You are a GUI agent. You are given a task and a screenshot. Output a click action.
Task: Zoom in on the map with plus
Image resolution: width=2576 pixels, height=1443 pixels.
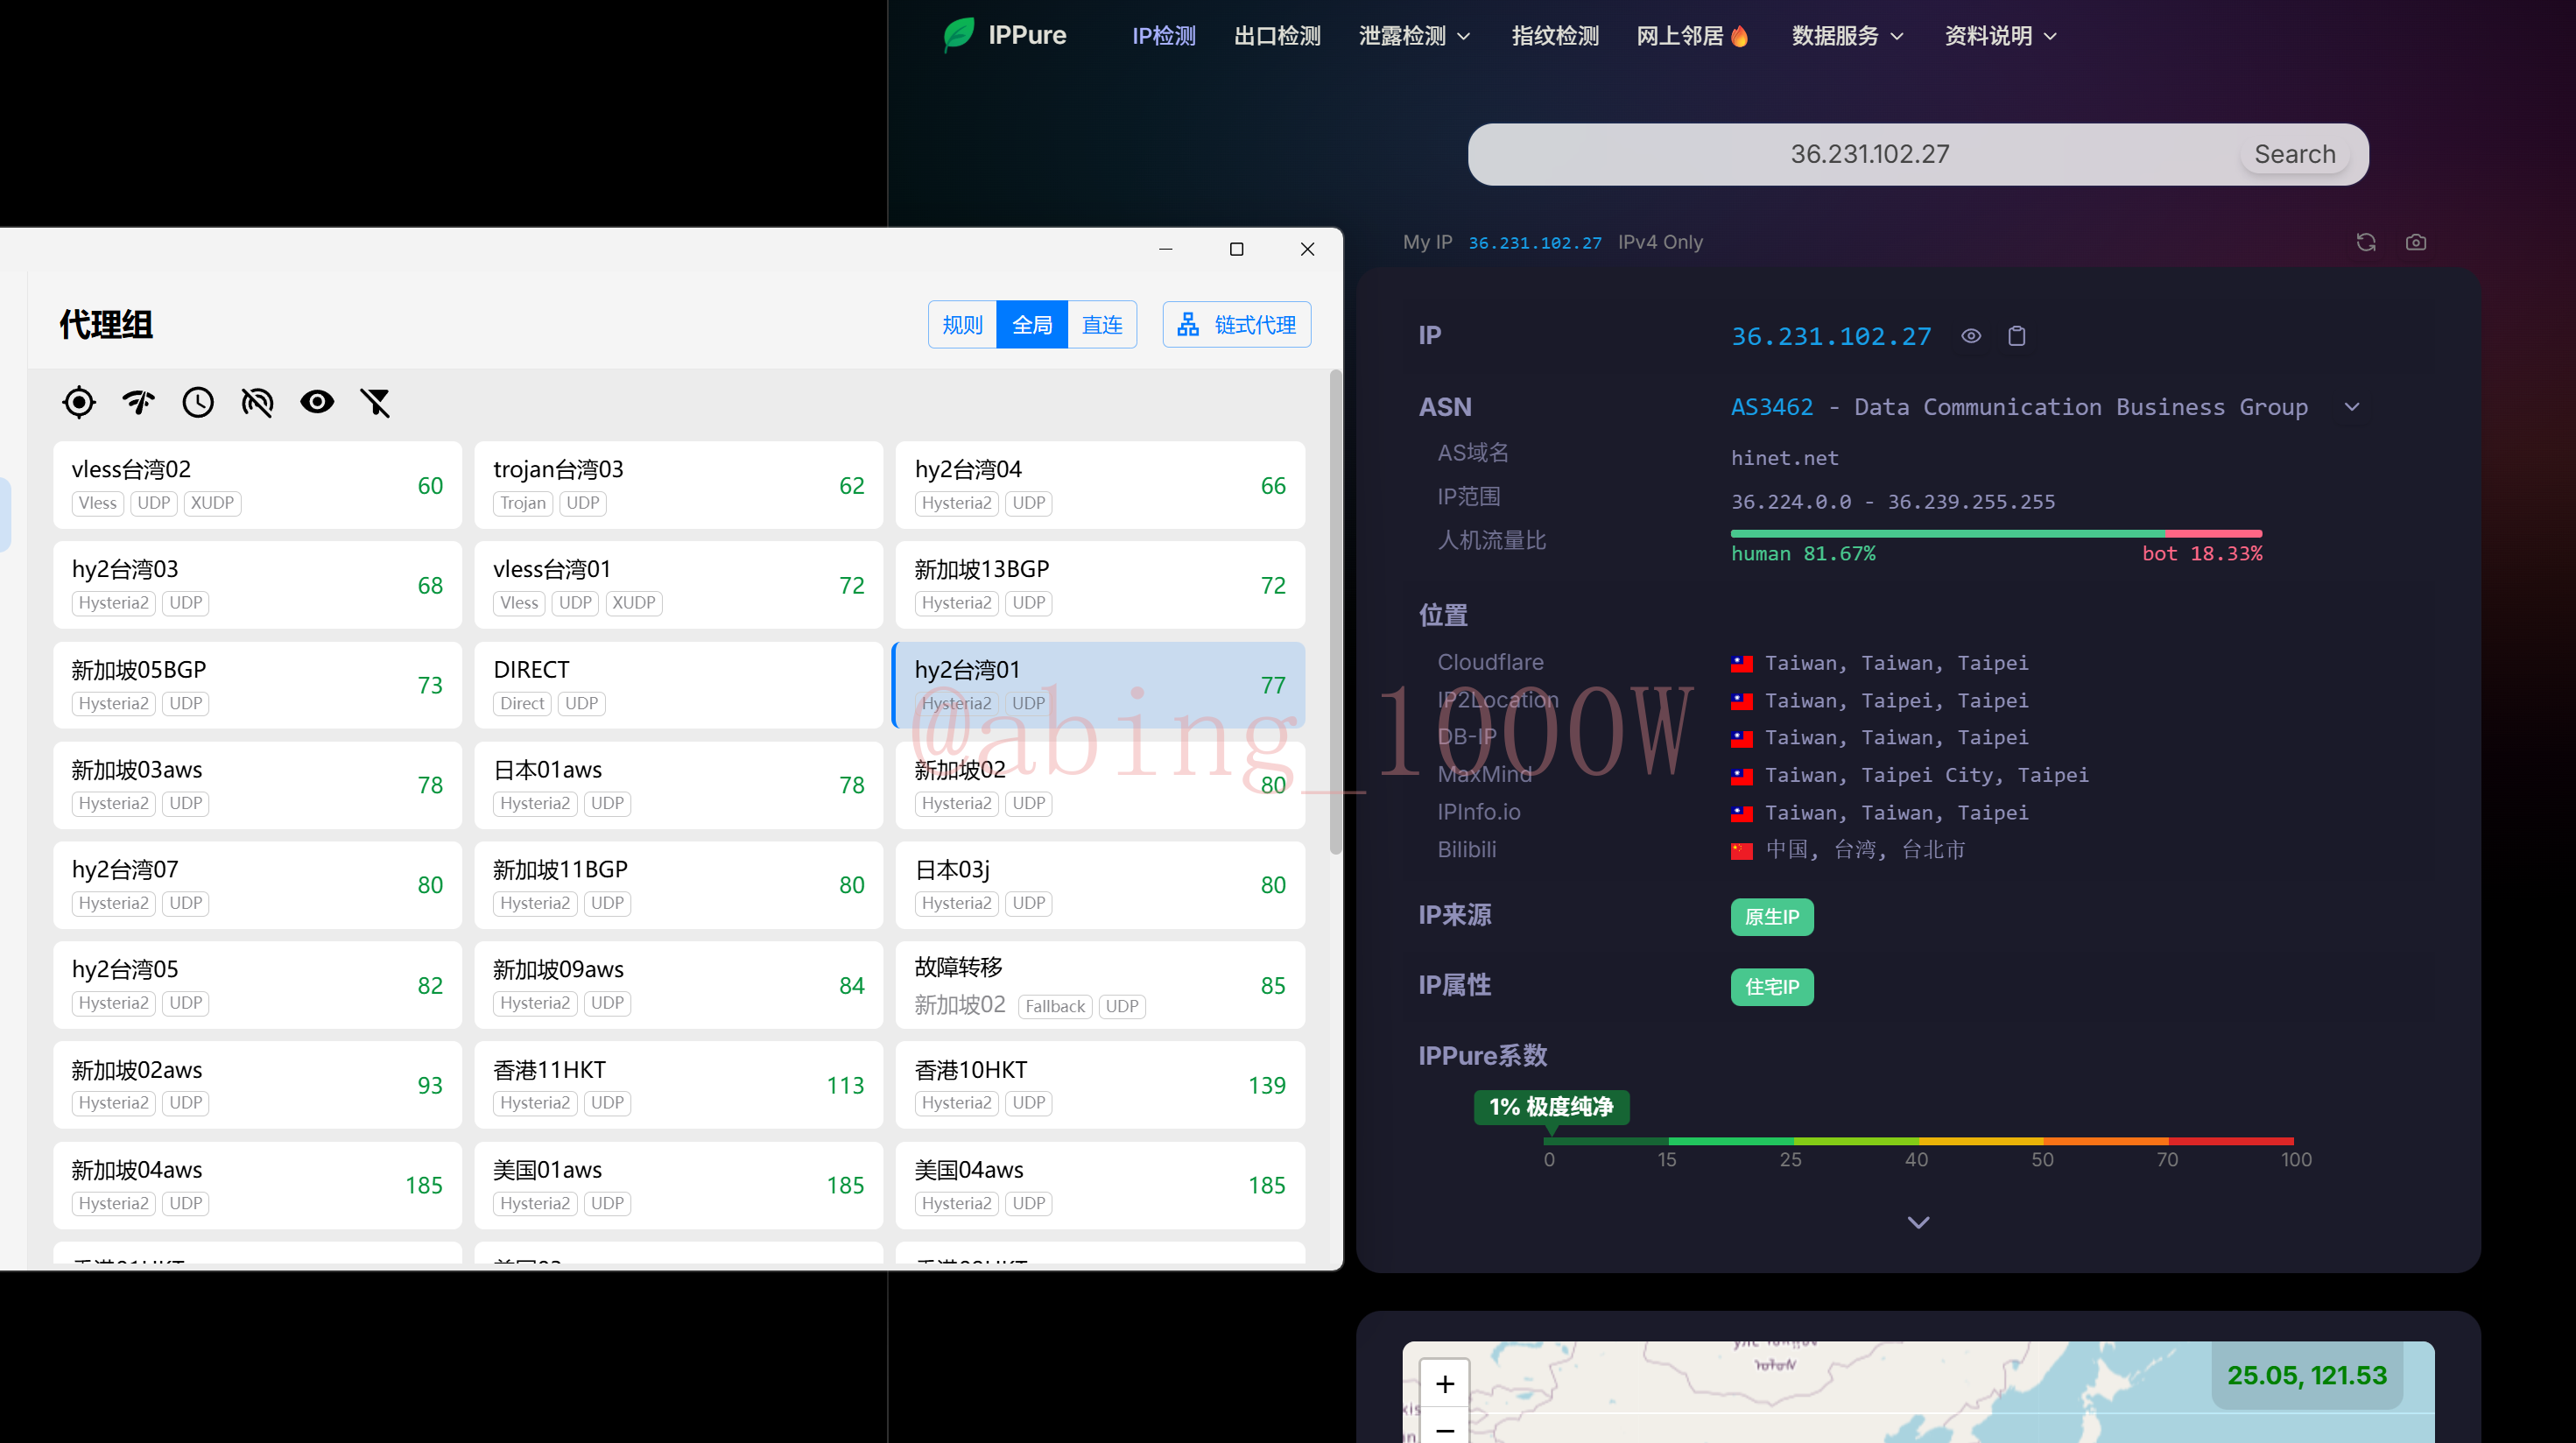(1445, 1383)
